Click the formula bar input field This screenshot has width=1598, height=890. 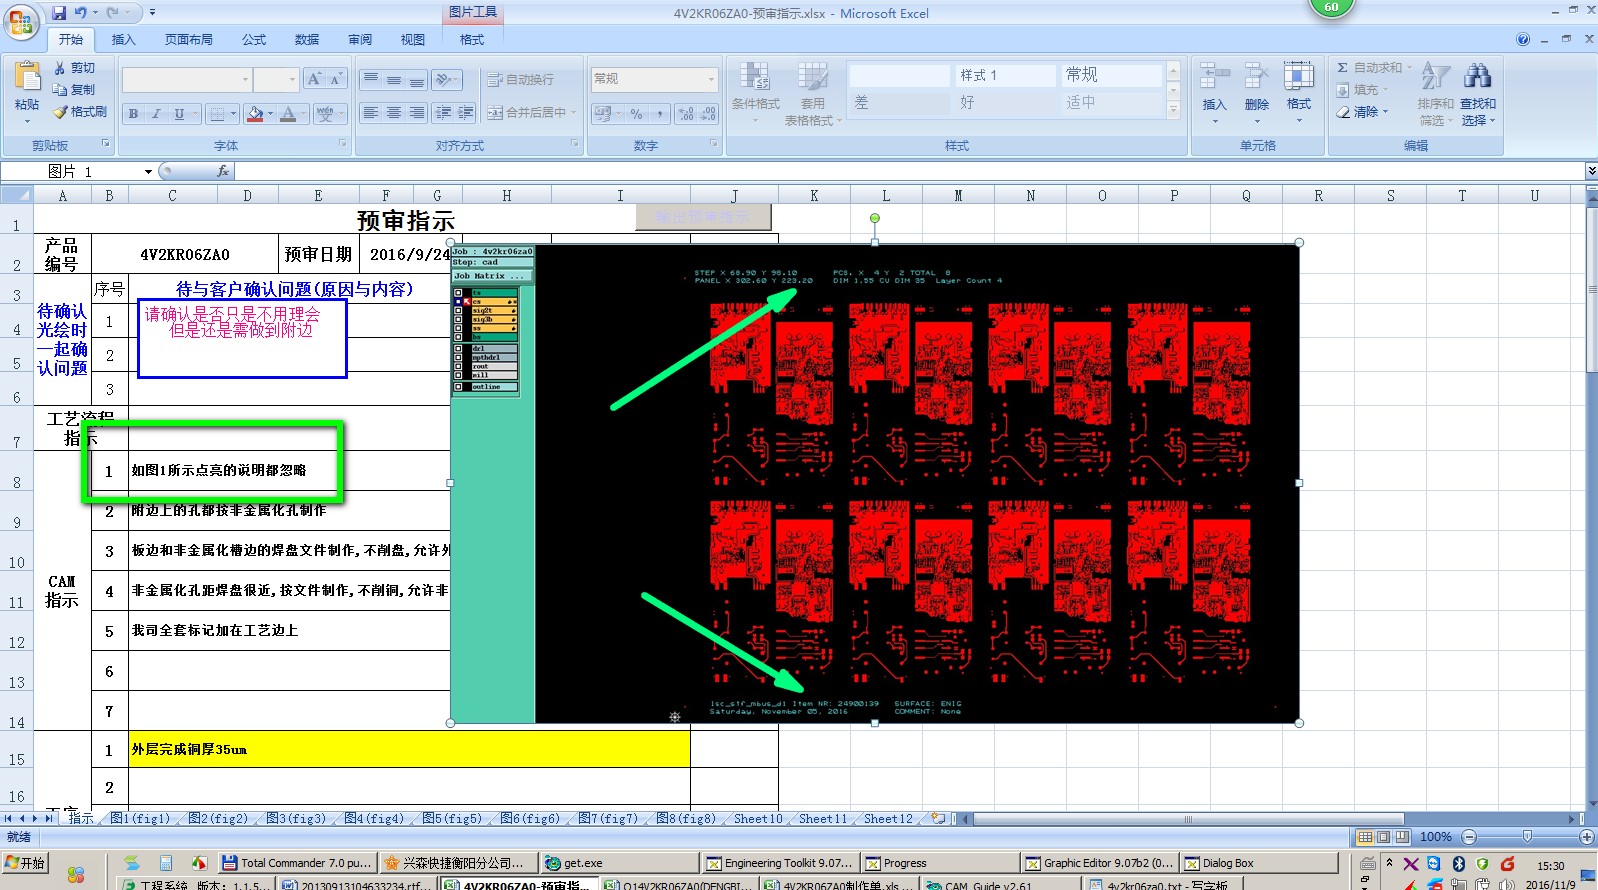pos(910,171)
